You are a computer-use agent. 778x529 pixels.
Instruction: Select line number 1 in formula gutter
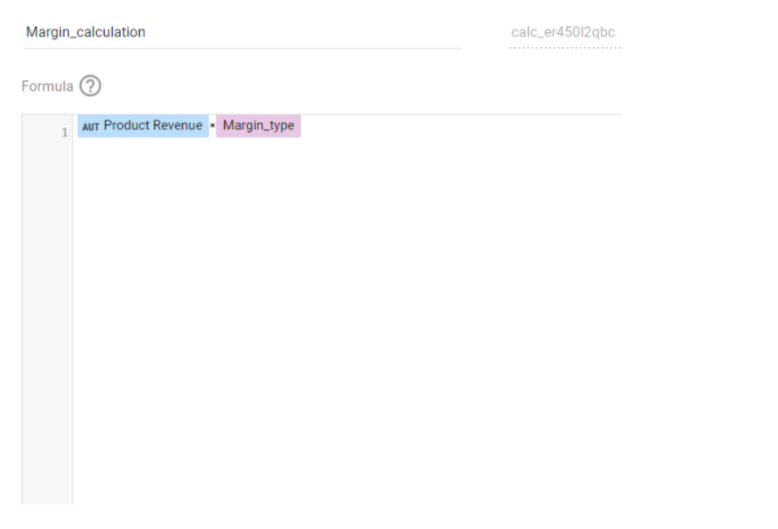click(x=65, y=132)
